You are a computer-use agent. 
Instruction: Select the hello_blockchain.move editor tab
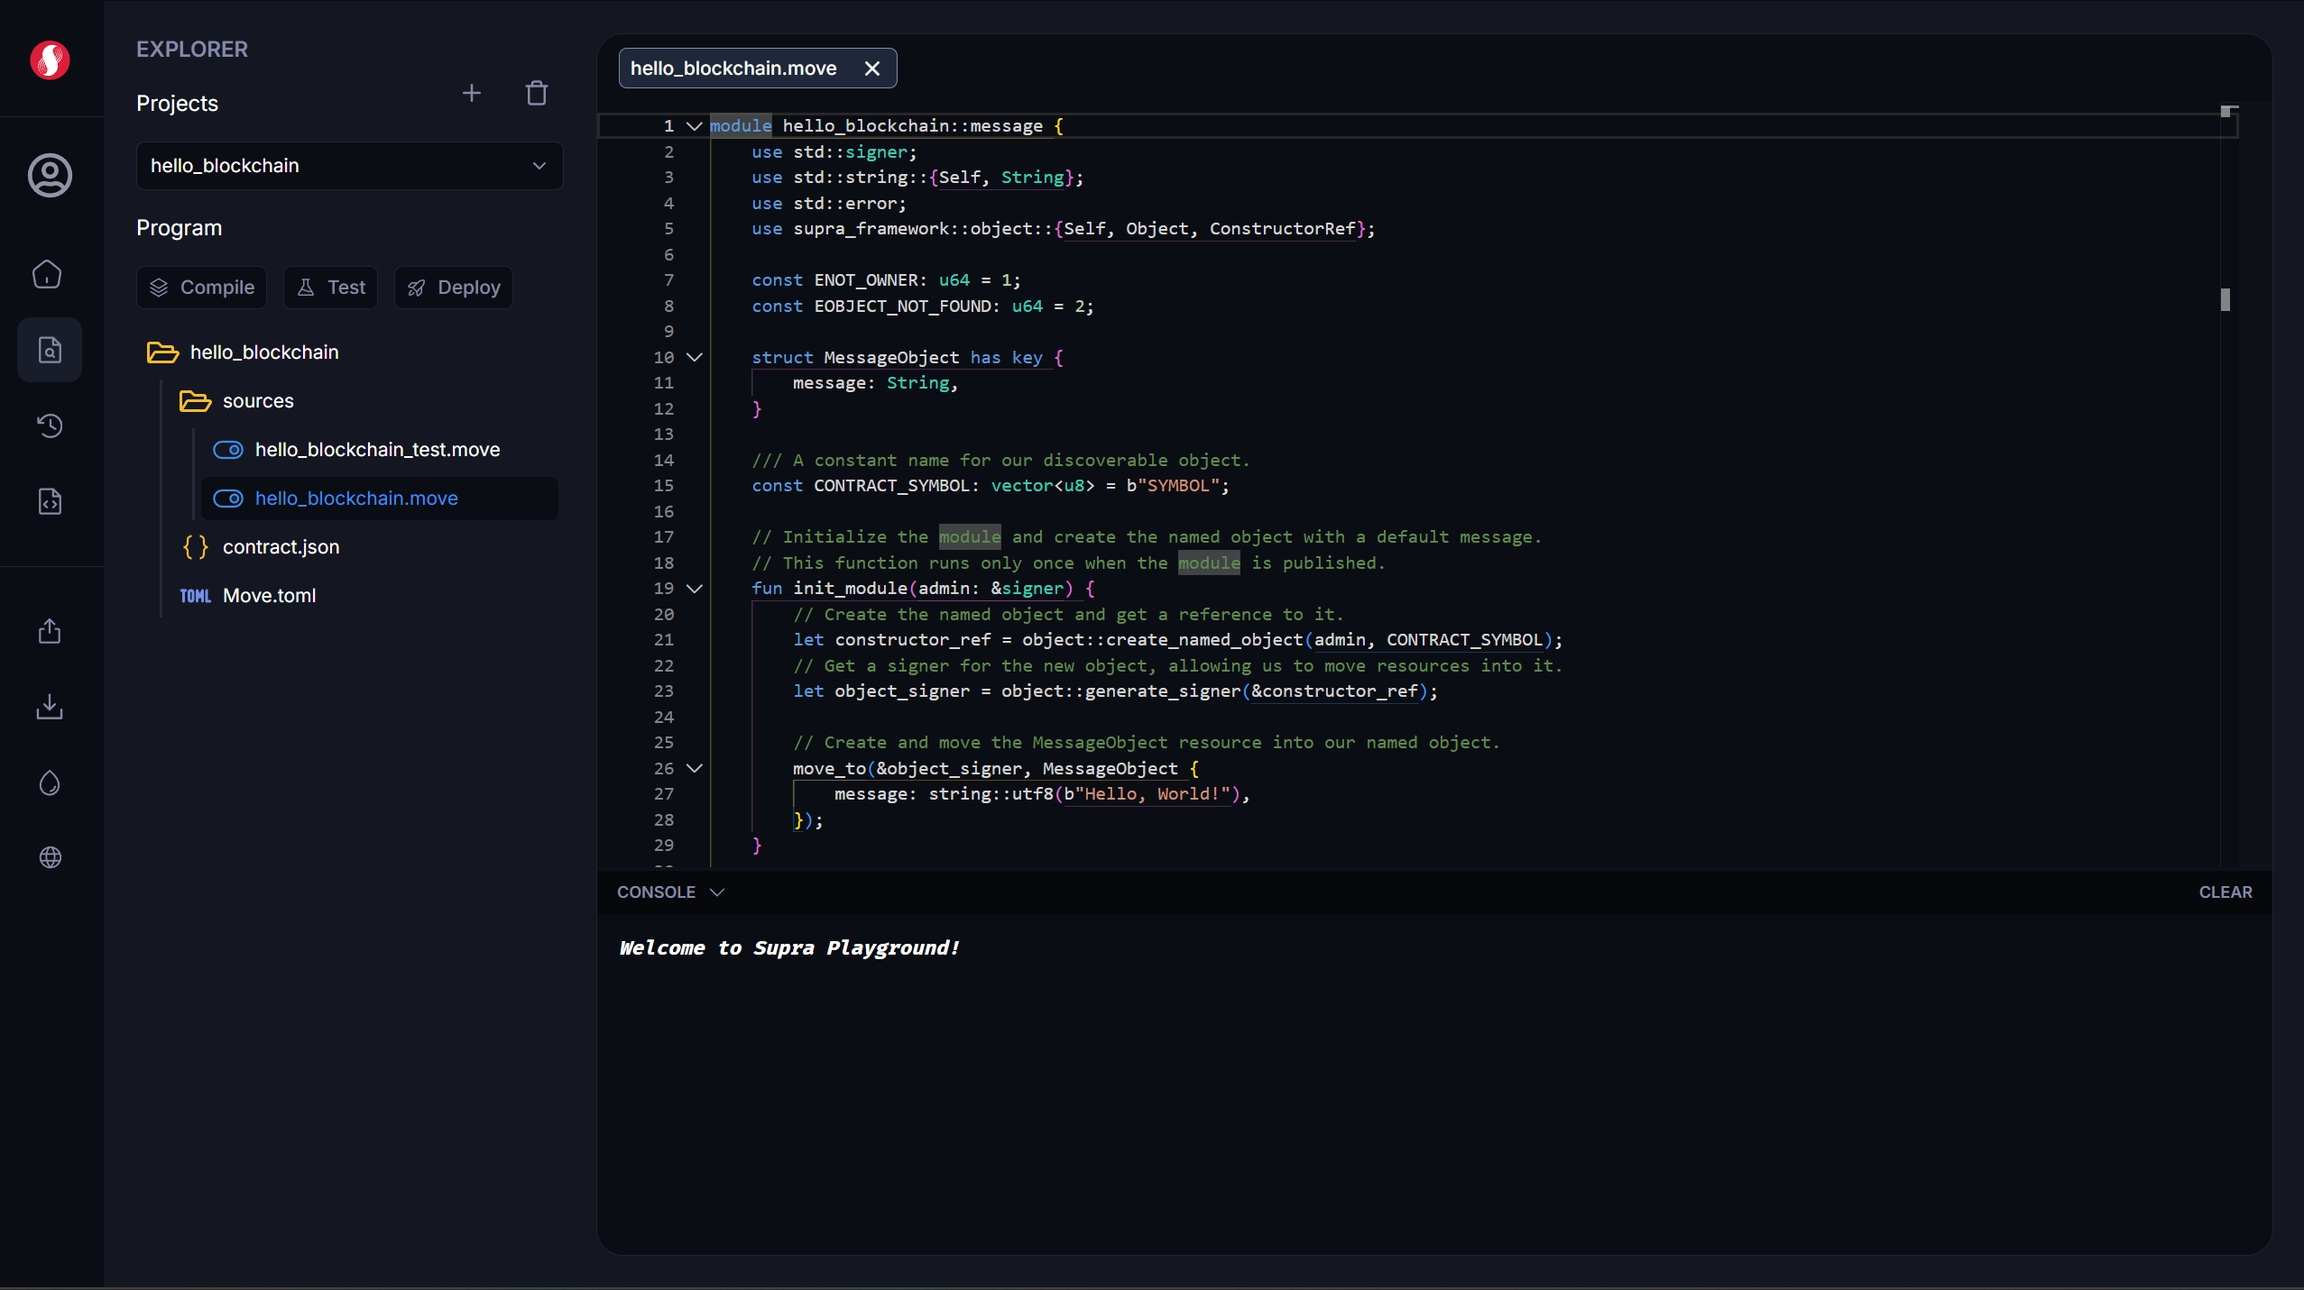point(734,69)
